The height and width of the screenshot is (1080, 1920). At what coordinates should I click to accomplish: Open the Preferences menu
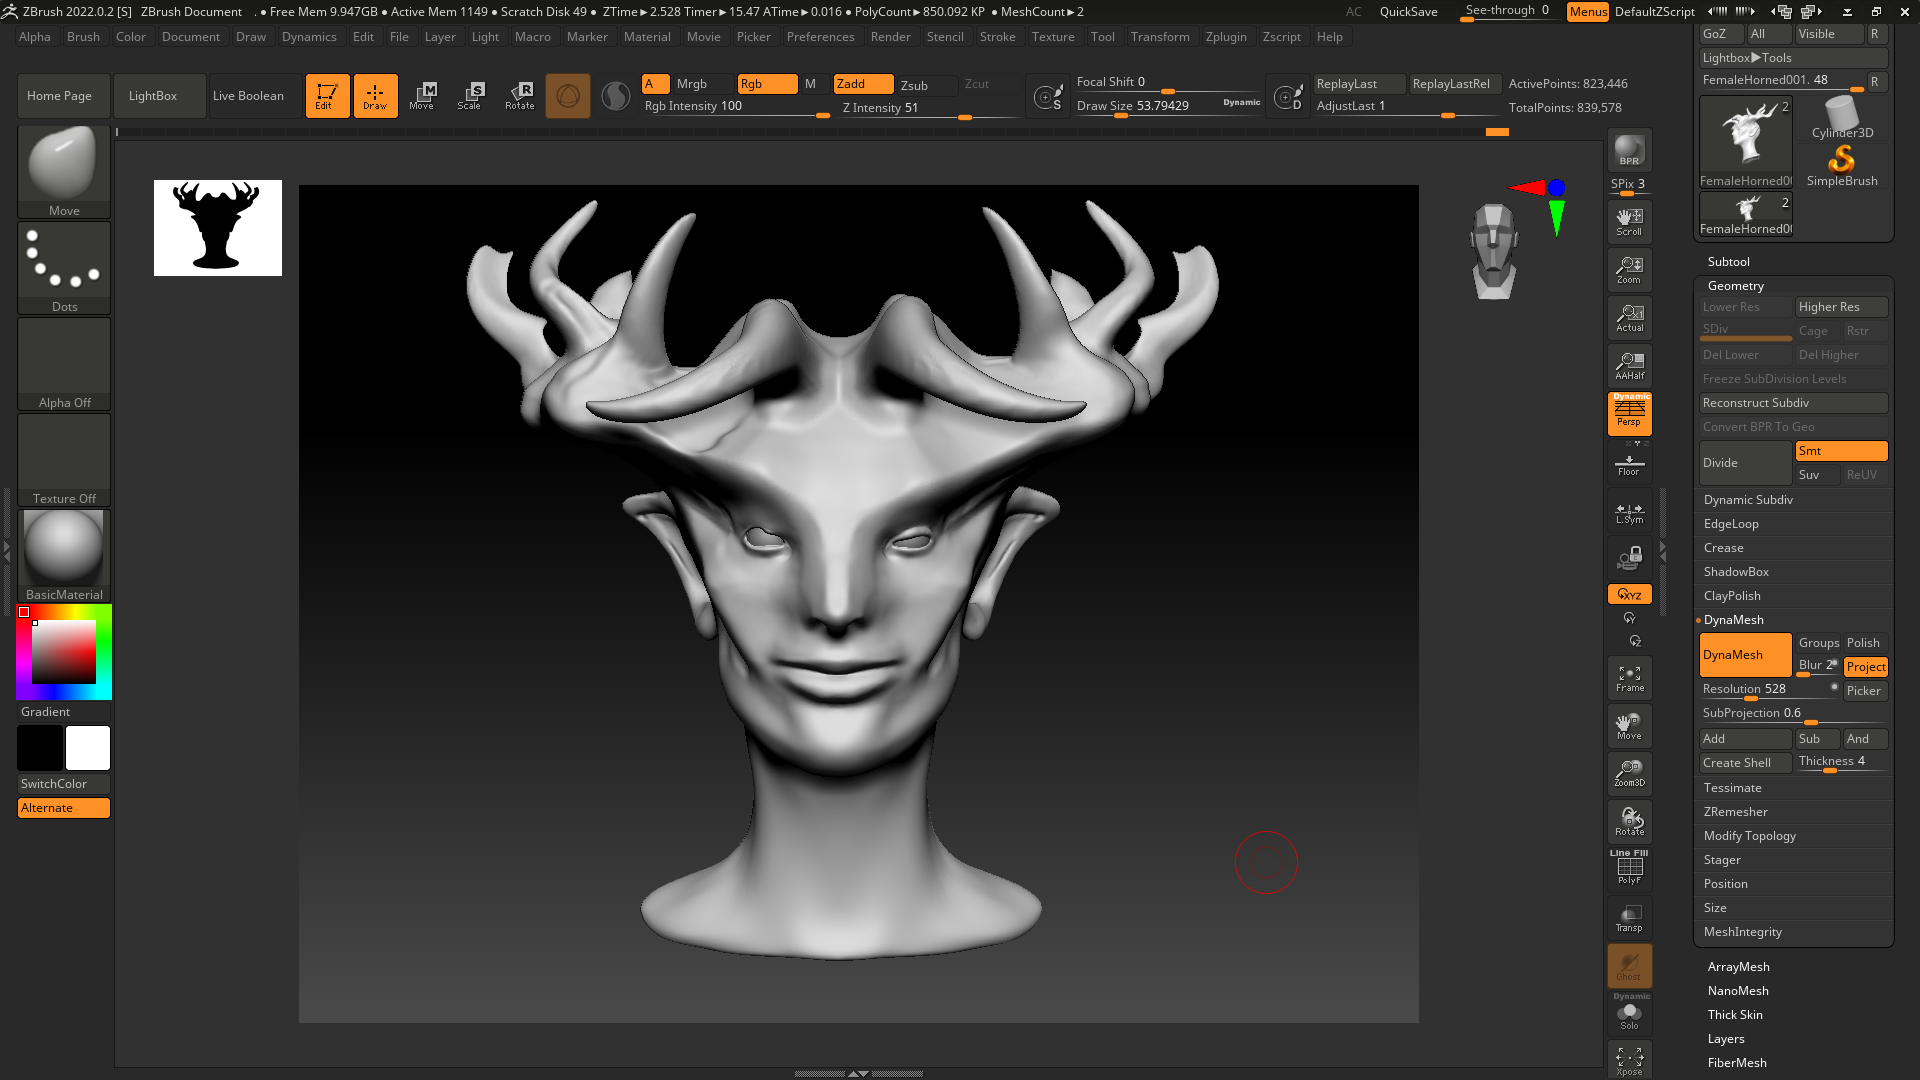tap(819, 36)
